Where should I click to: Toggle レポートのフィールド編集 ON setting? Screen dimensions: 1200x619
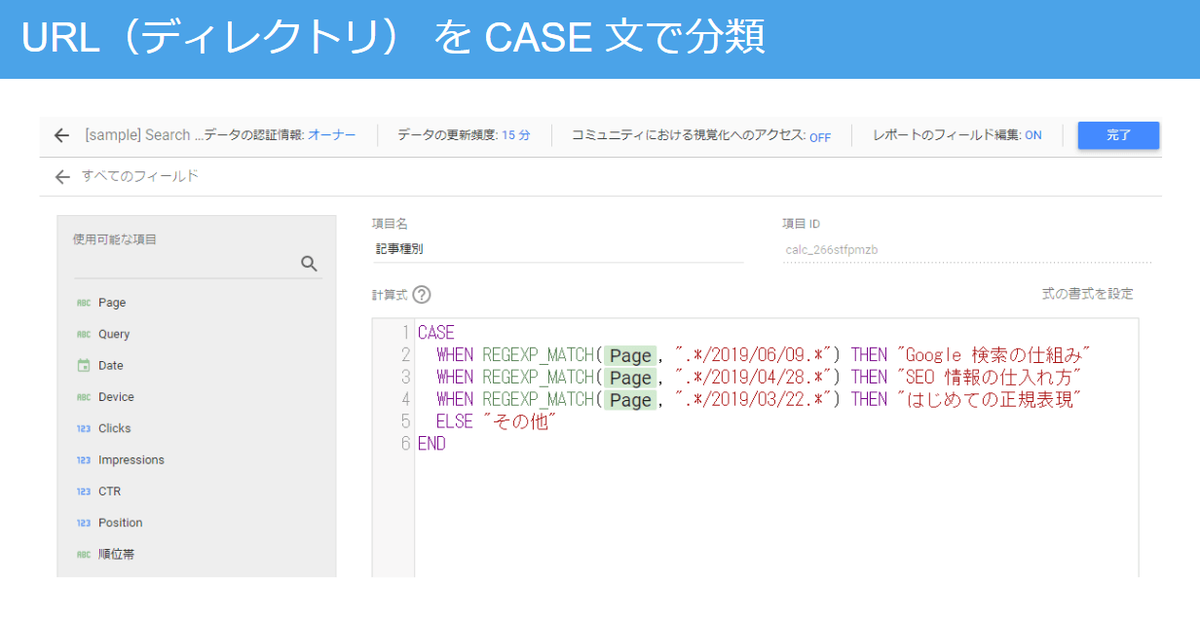pos(1033,135)
